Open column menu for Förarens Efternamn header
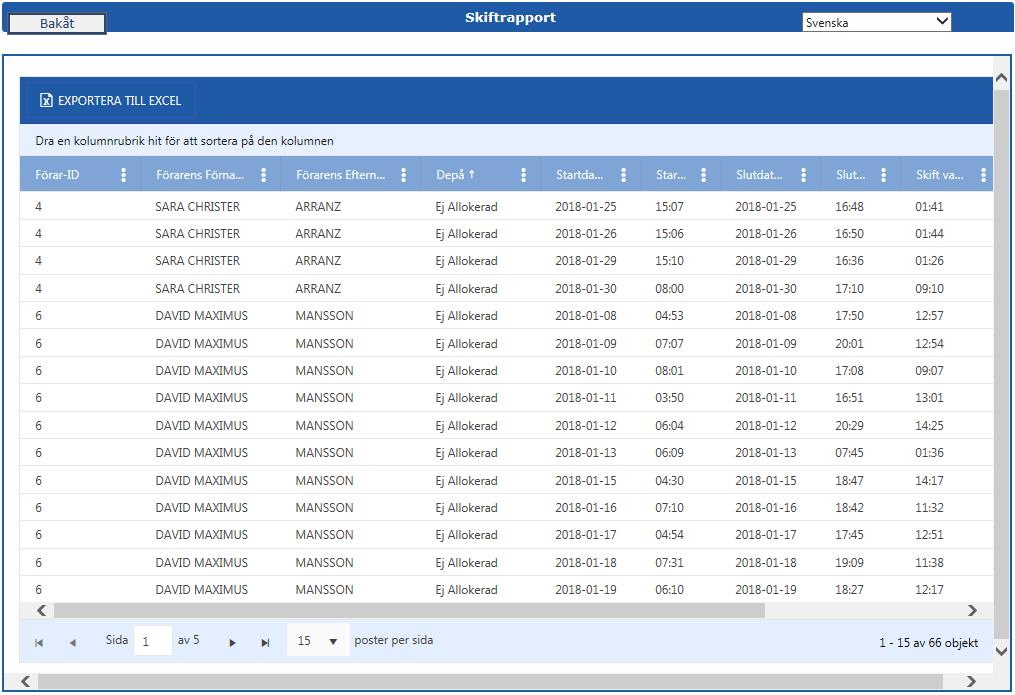The image size is (1015, 695). click(x=403, y=175)
